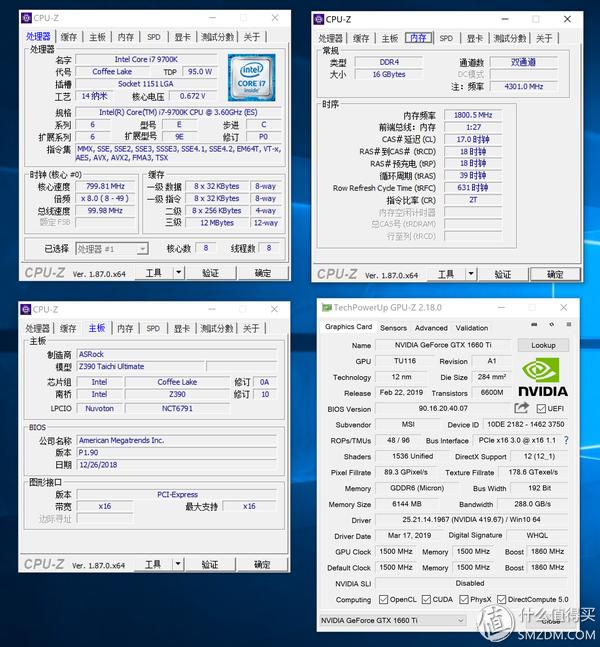Select the 内存 tab in mainboard window
600x647 pixels.
[125, 328]
